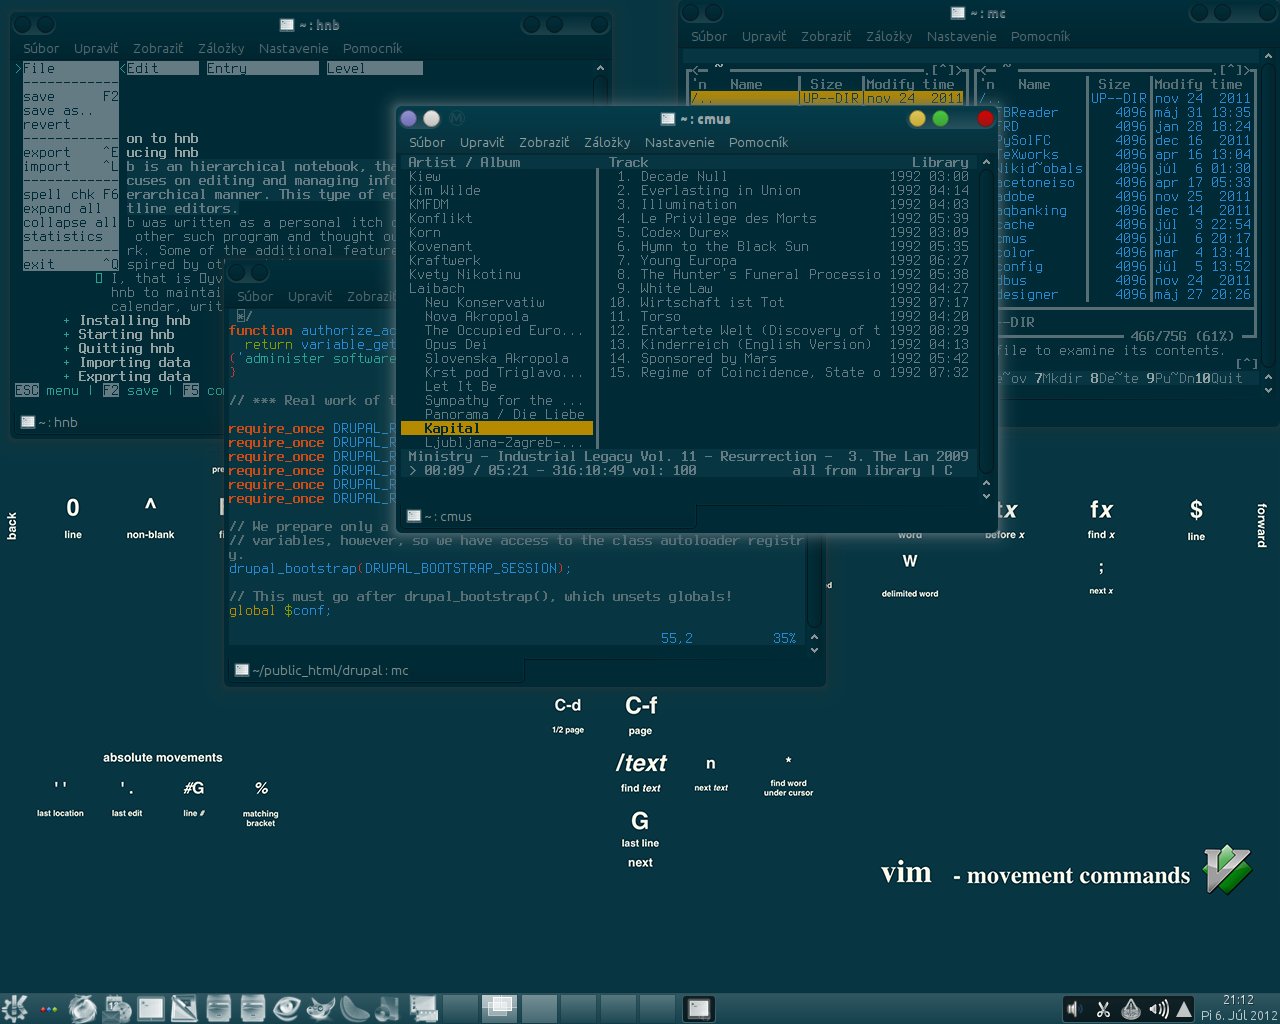Click the muted speaker tray icon
The width and height of the screenshot is (1280, 1024).
tap(1075, 1009)
